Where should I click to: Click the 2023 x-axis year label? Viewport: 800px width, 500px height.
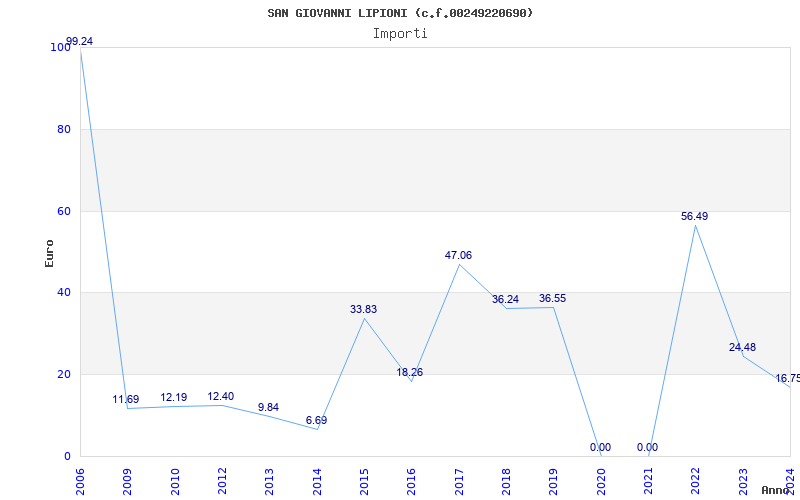(x=743, y=482)
